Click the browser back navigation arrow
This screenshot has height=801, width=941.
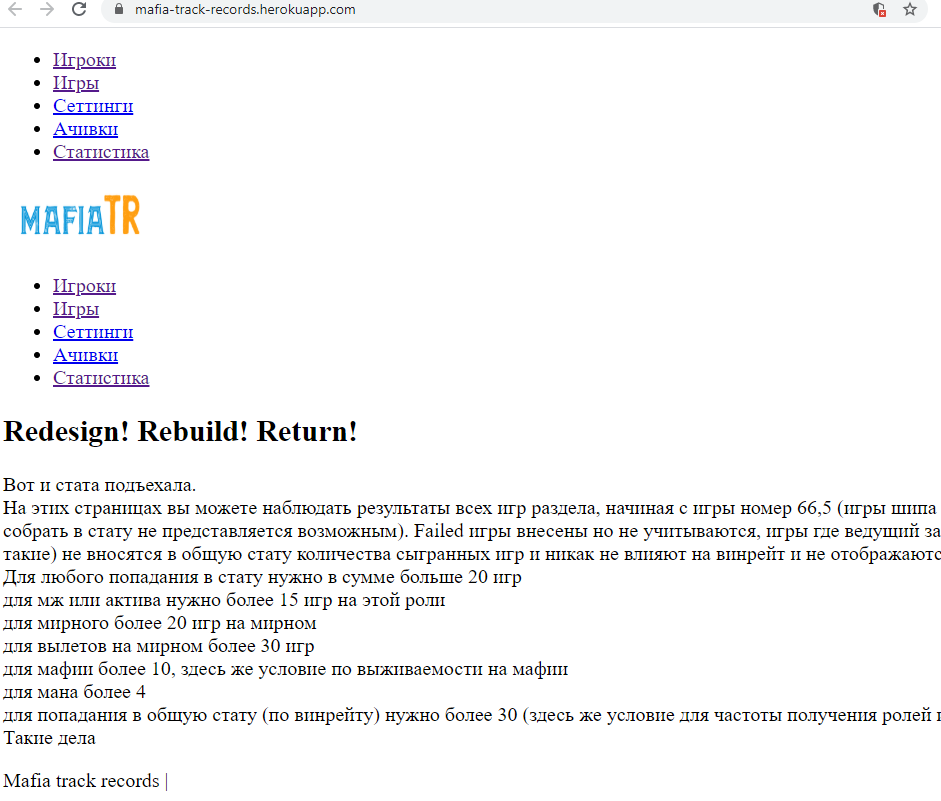click(x=13, y=10)
